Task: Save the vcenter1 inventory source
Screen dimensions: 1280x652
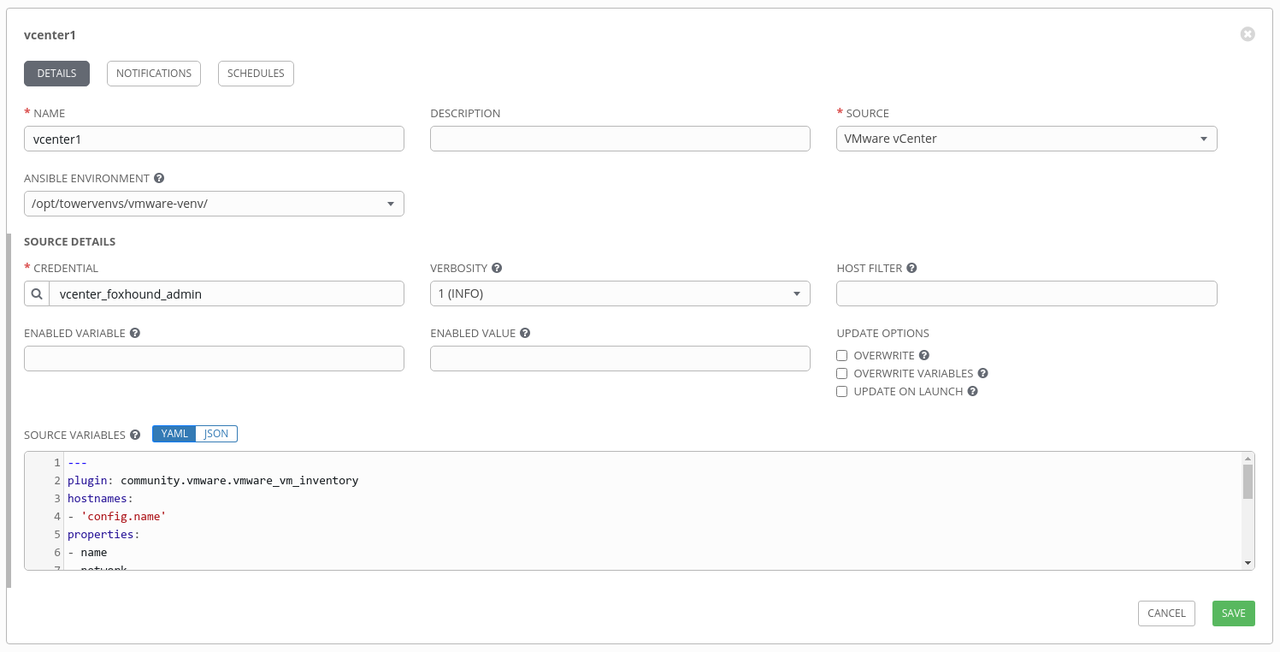Action: [x=1233, y=613]
